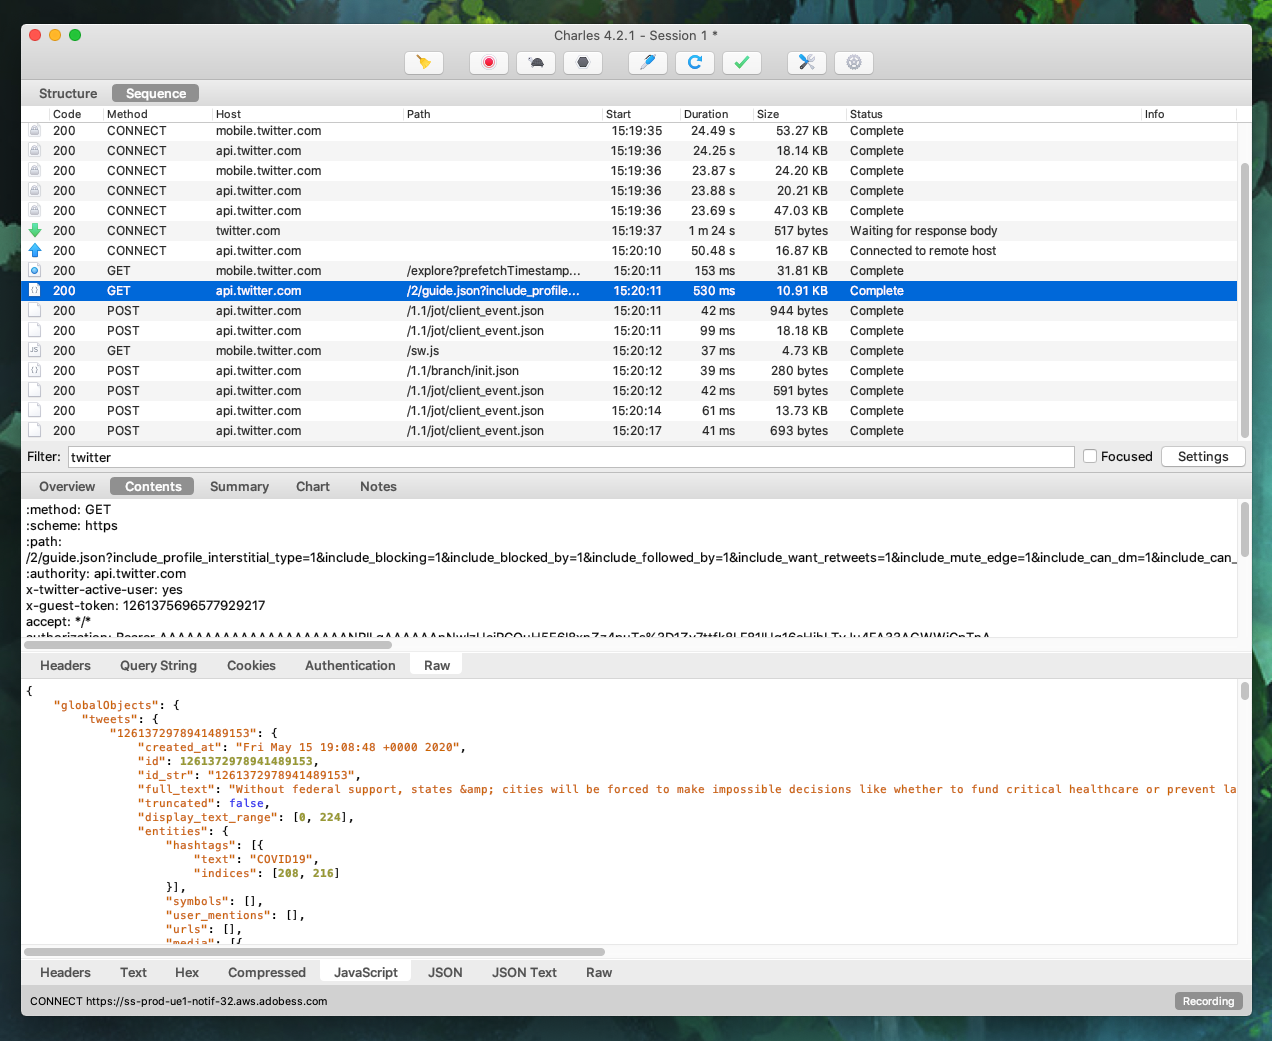Show request Cookies tab
The height and width of the screenshot is (1041, 1272).
click(x=251, y=665)
